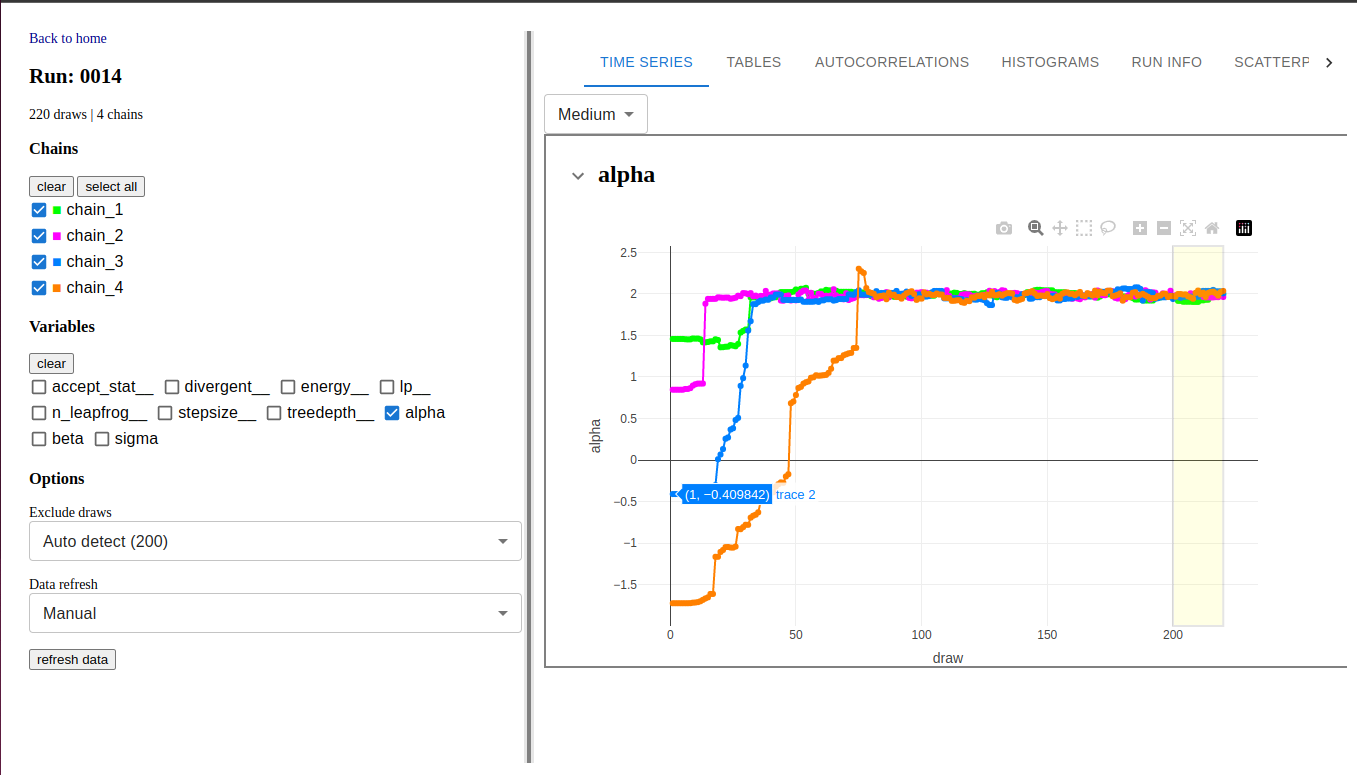Open the Medium plot size selector
Image resolution: width=1357 pixels, height=775 pixels.
[x=595, y=113]
